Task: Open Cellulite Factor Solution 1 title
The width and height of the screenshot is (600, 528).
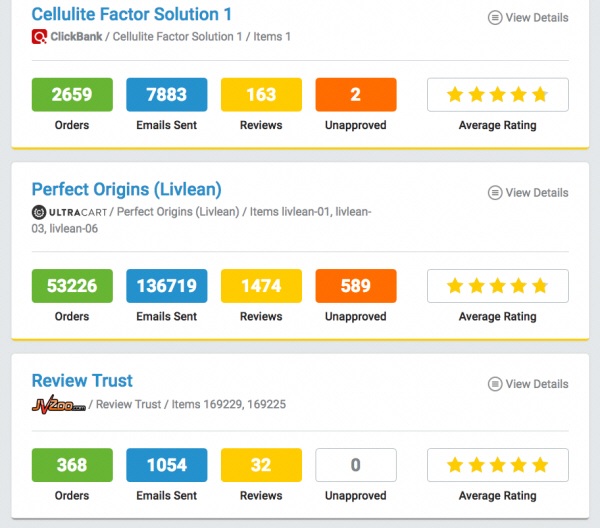Action: click(x=132, y=15)
